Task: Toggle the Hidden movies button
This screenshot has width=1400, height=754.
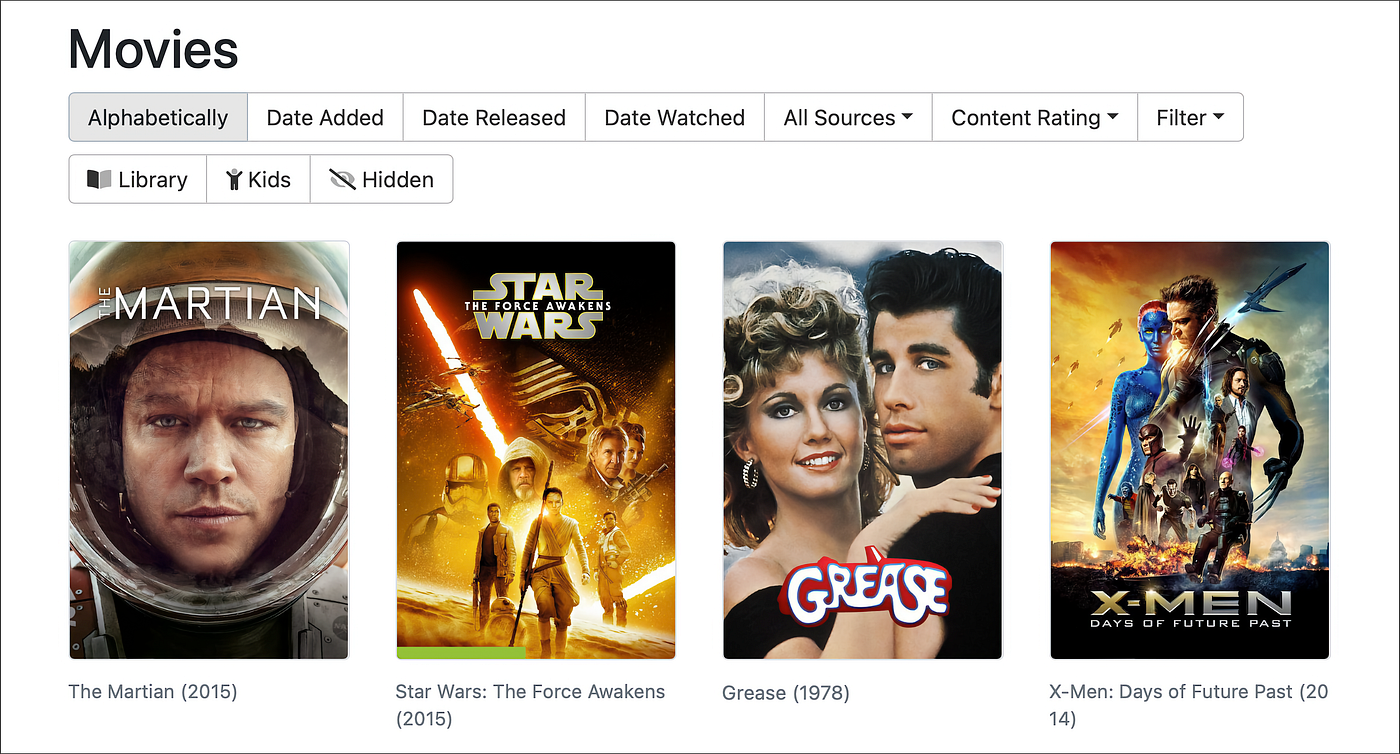Action: click(382, 179)
